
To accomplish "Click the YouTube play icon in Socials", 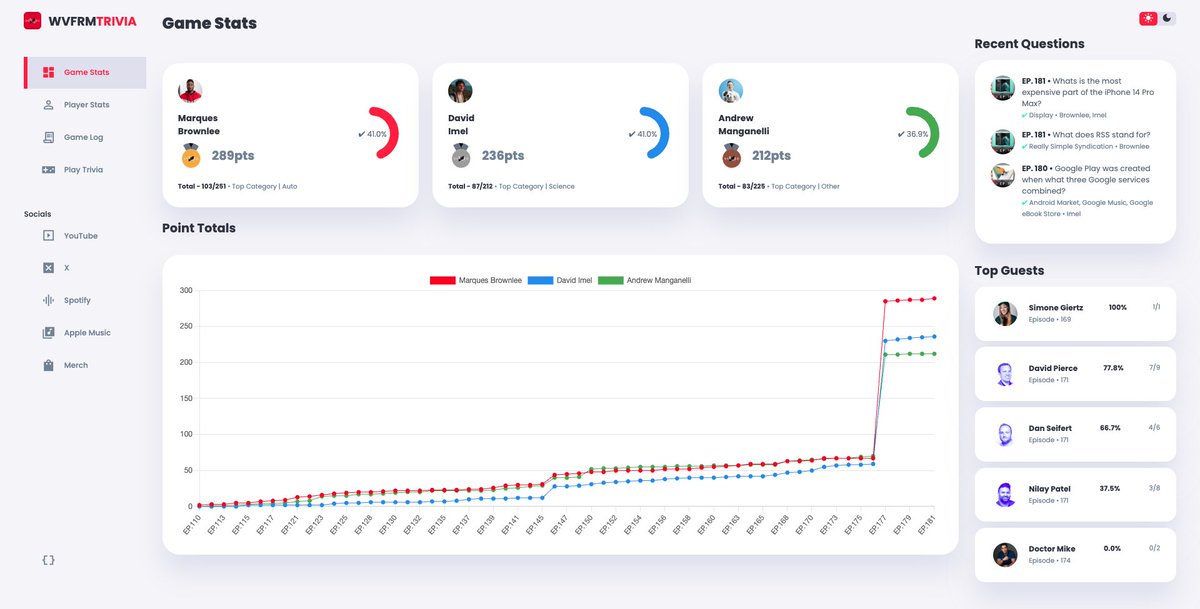I will (48, 236).
